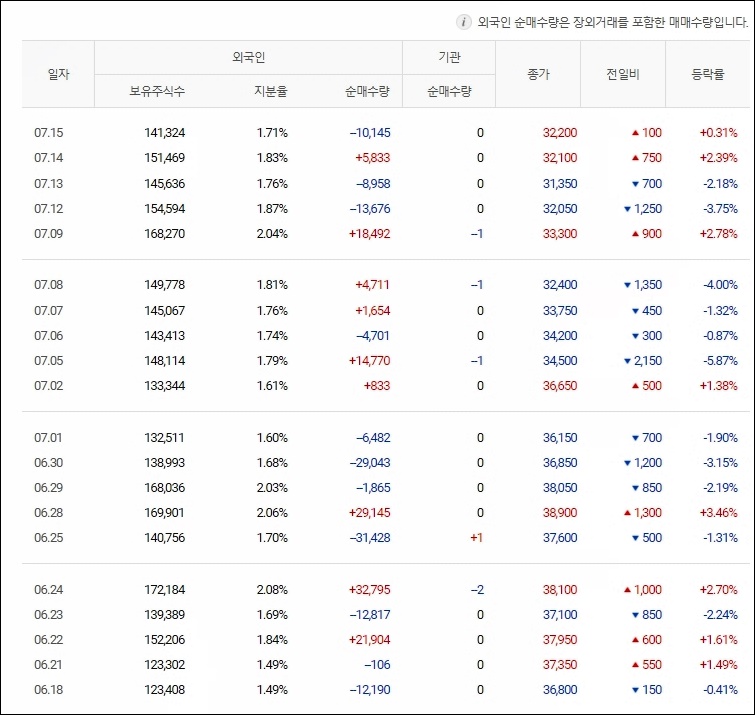Click closing price 37,950

(560, 640)
